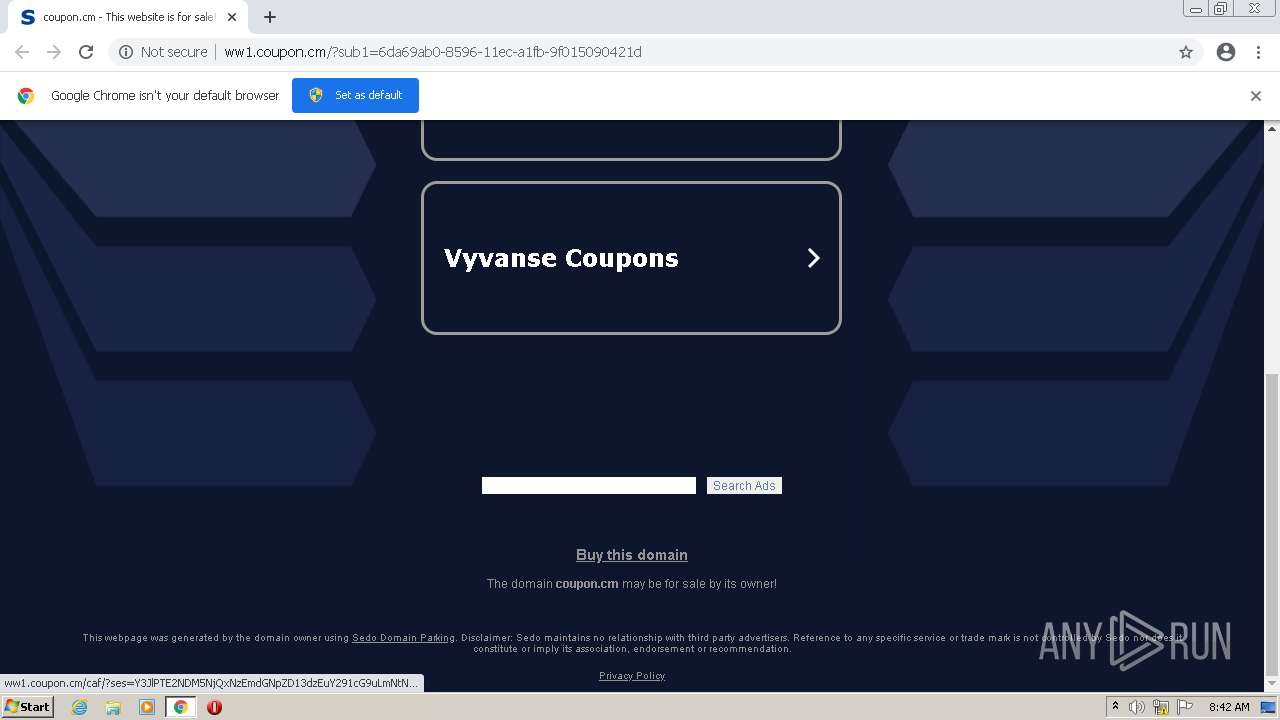This screenshot has height=720, width=1280.
Task: Reload the page with refresh icon
Action: tap(86, 52)
